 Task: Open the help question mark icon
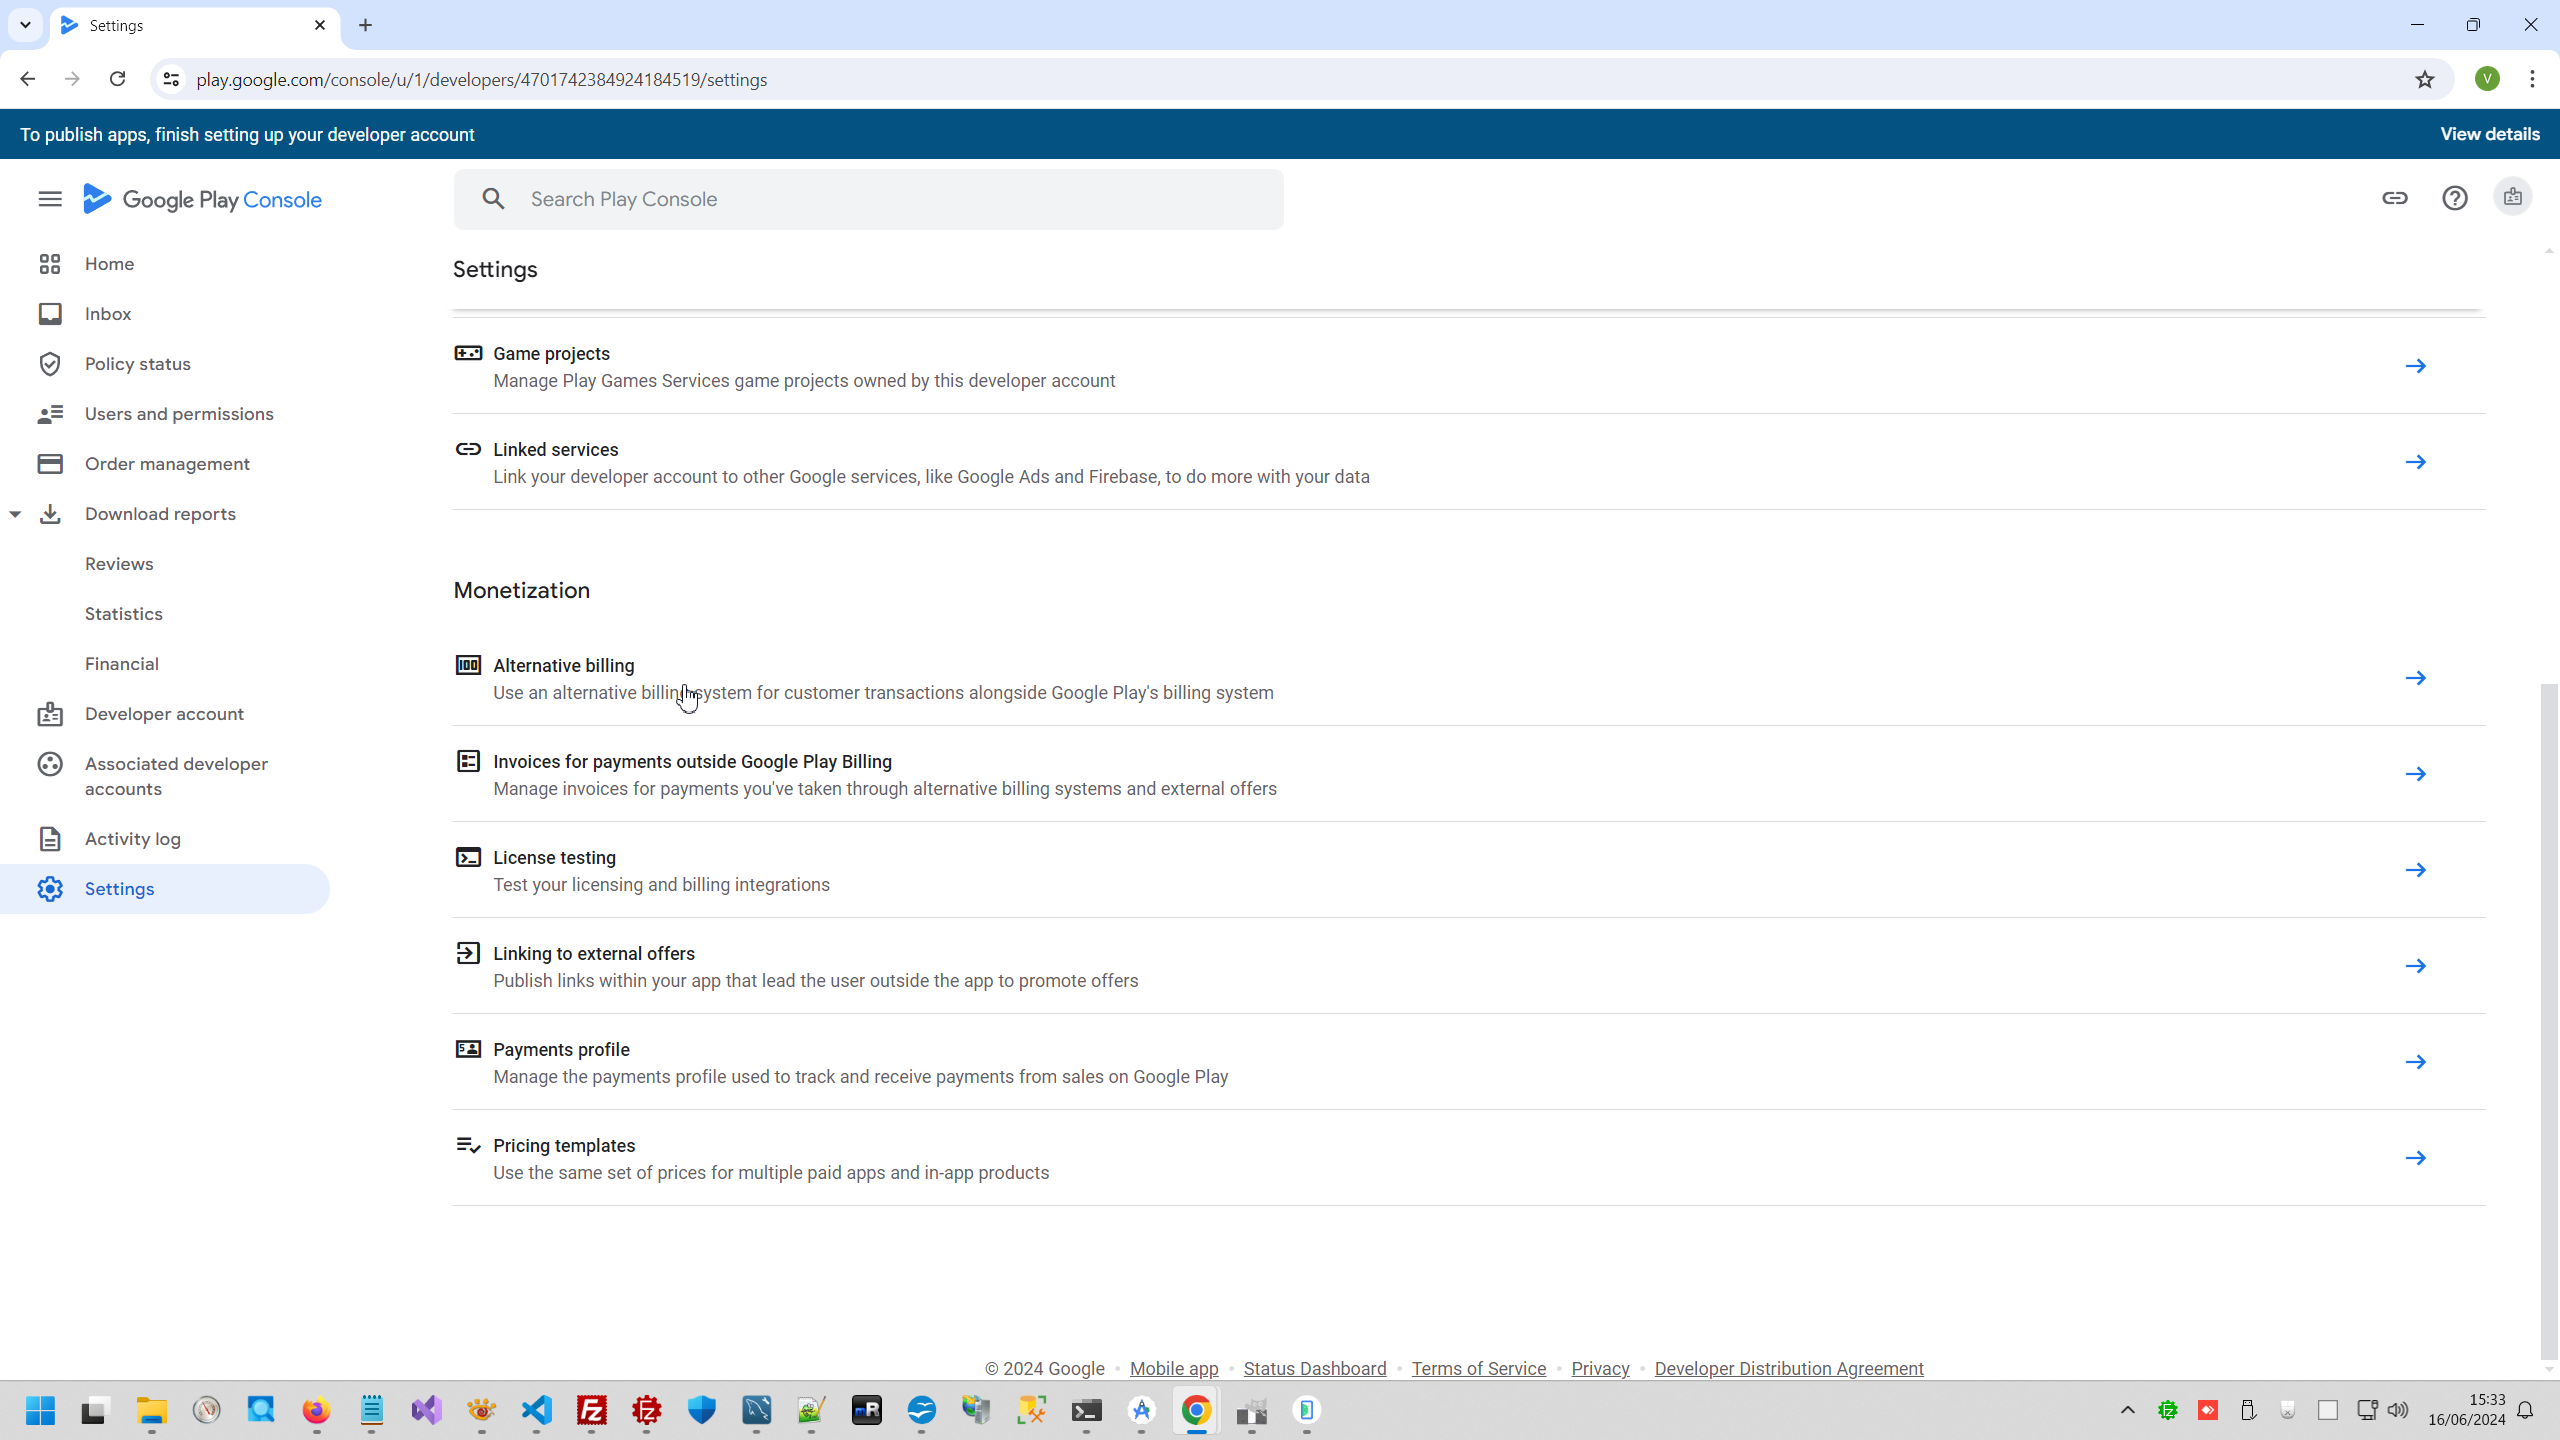[2454, 198]
